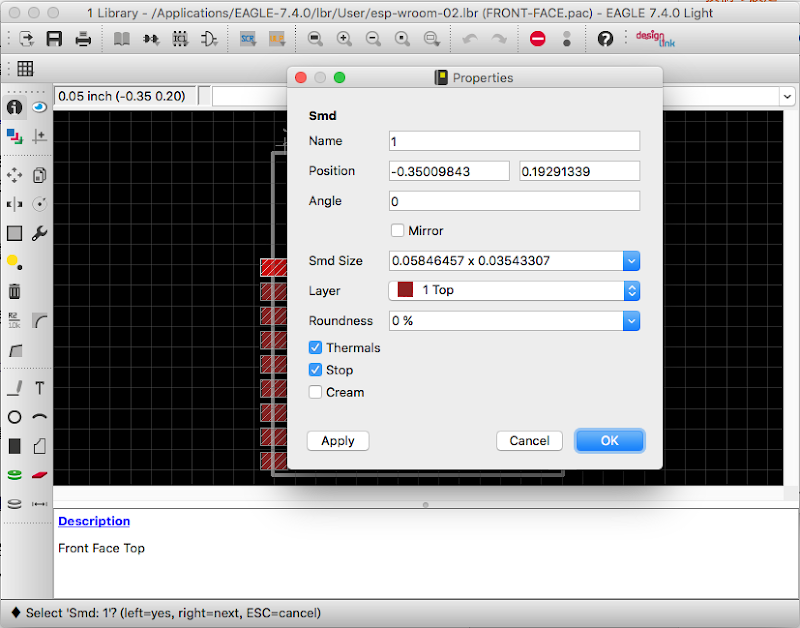The width and height of the screenshot is (800, 628).
Task: Click the Undo arrow
Action: coord(470,39)
